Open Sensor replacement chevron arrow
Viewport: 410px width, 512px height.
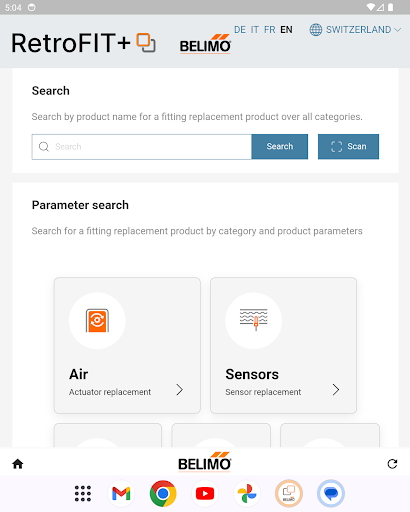336,389
